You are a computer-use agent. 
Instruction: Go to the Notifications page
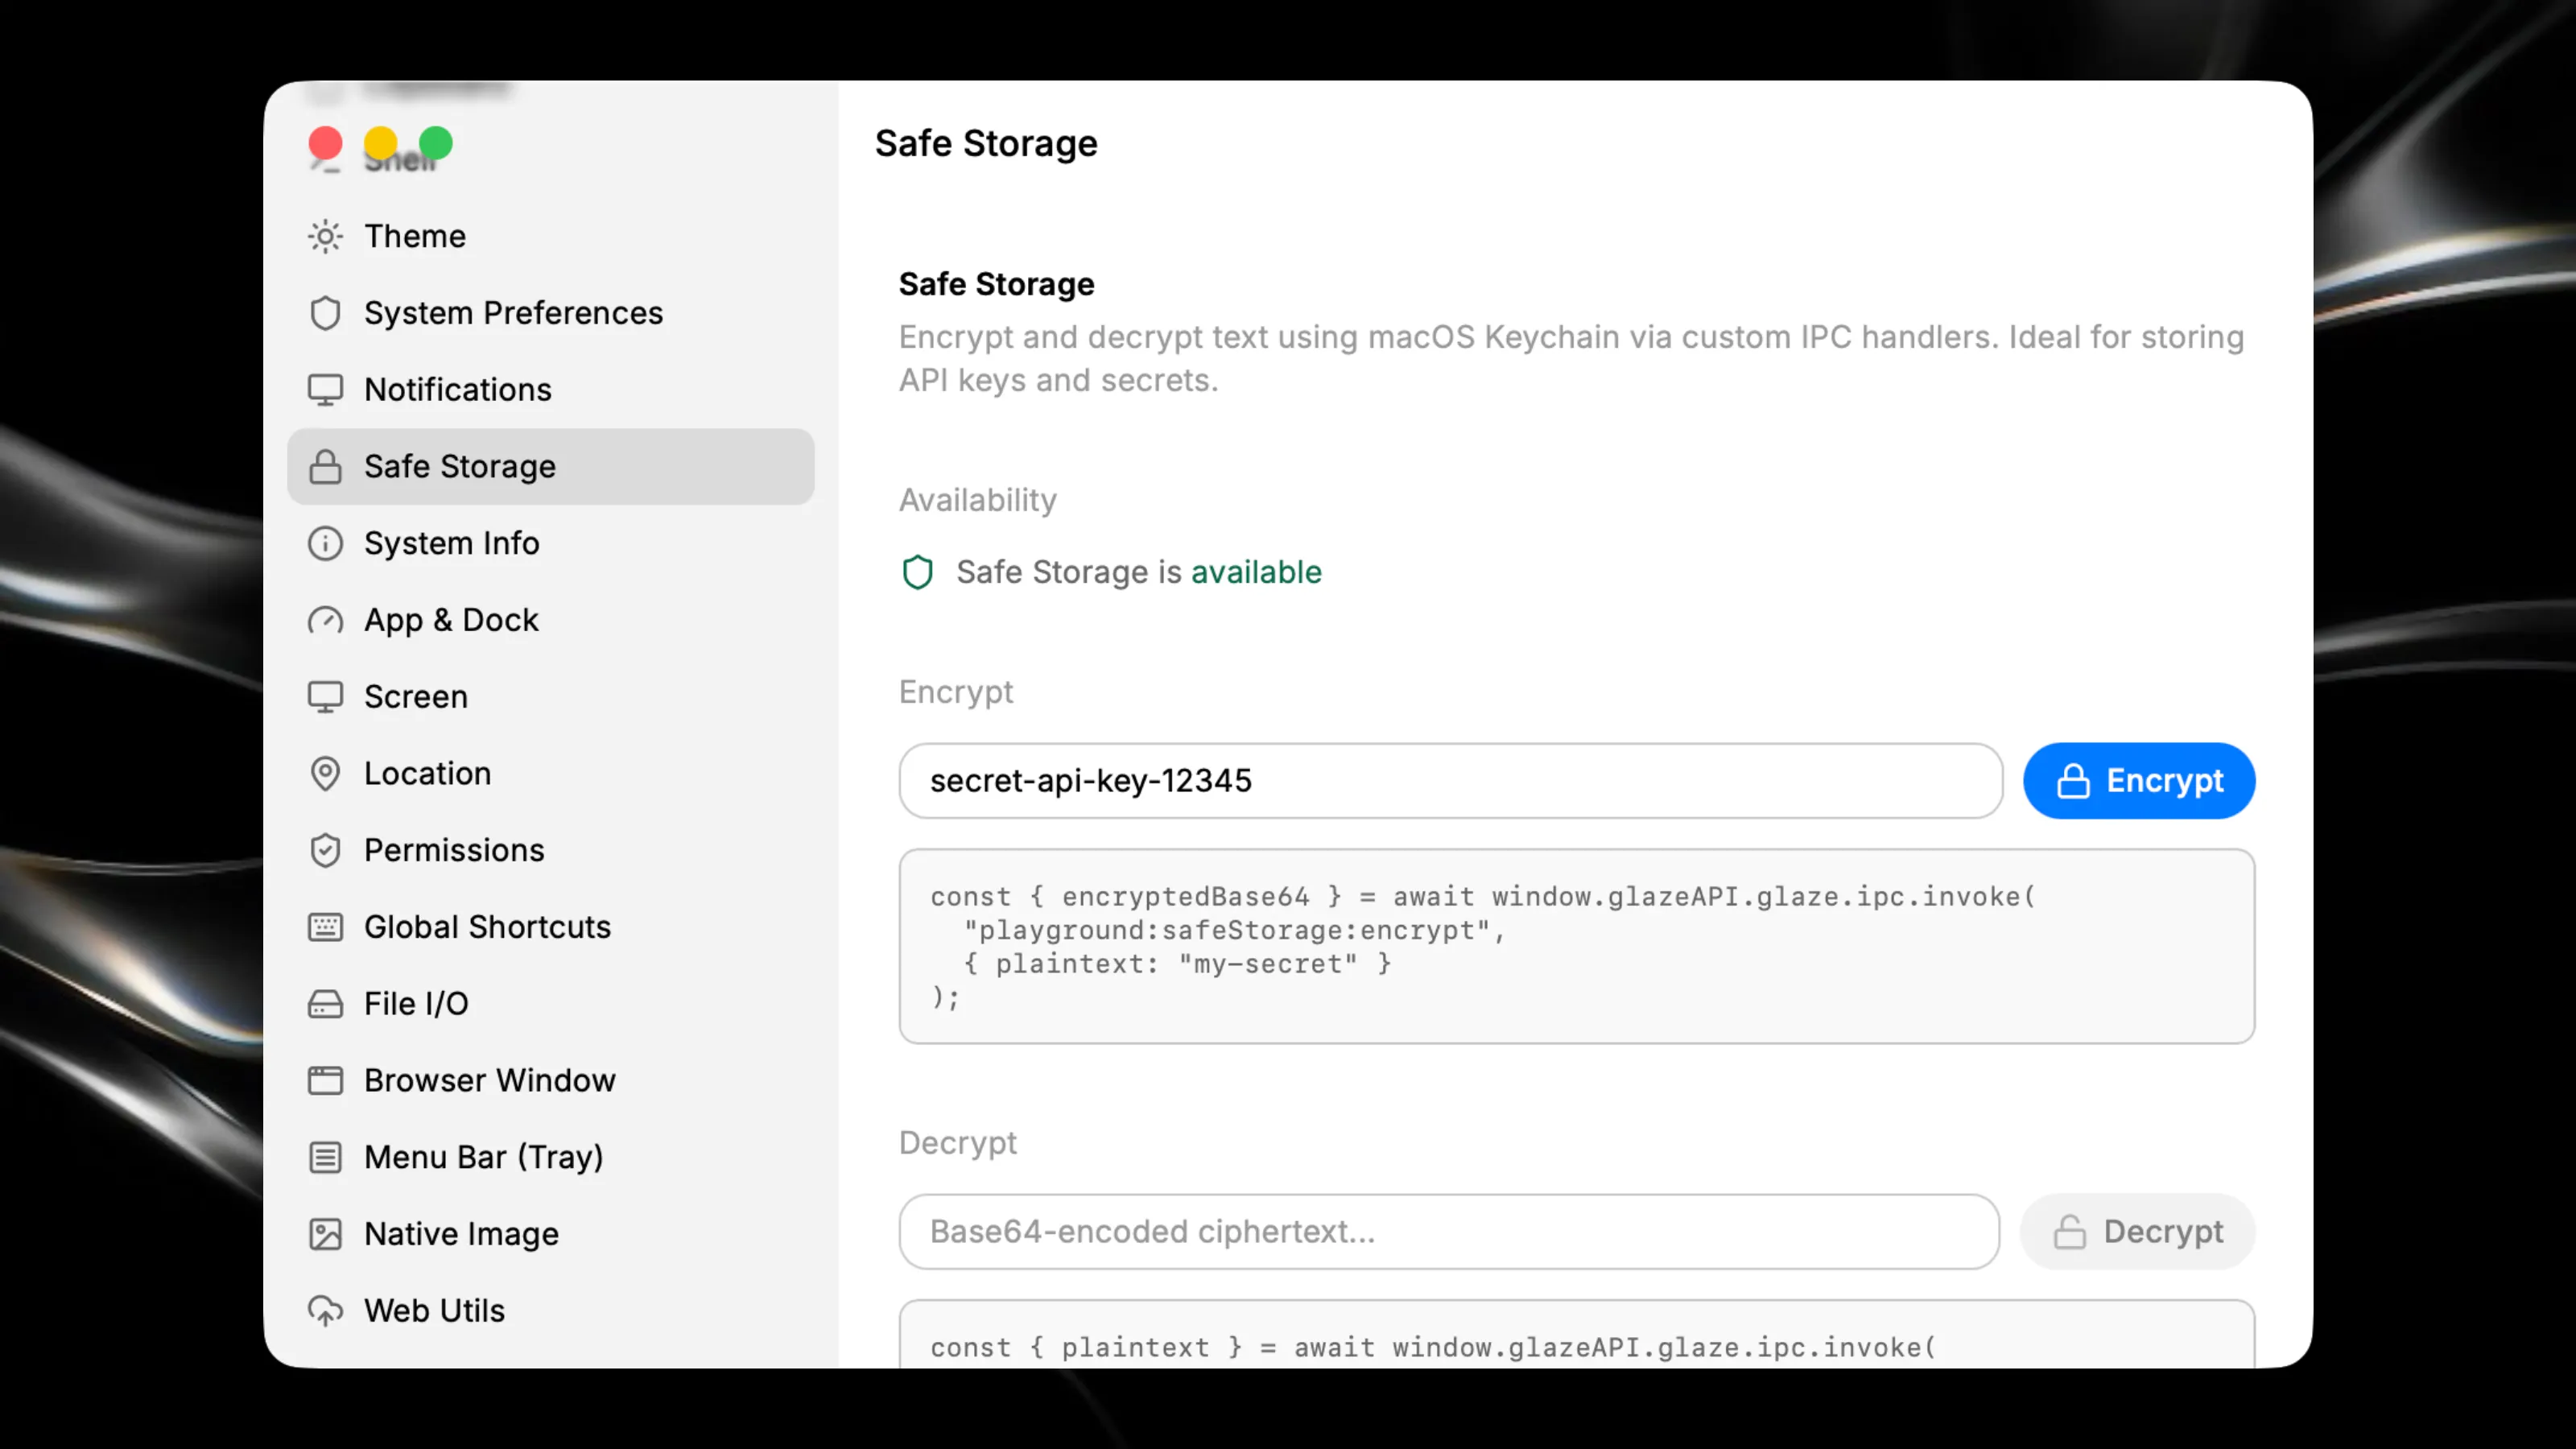pos(550,390)
